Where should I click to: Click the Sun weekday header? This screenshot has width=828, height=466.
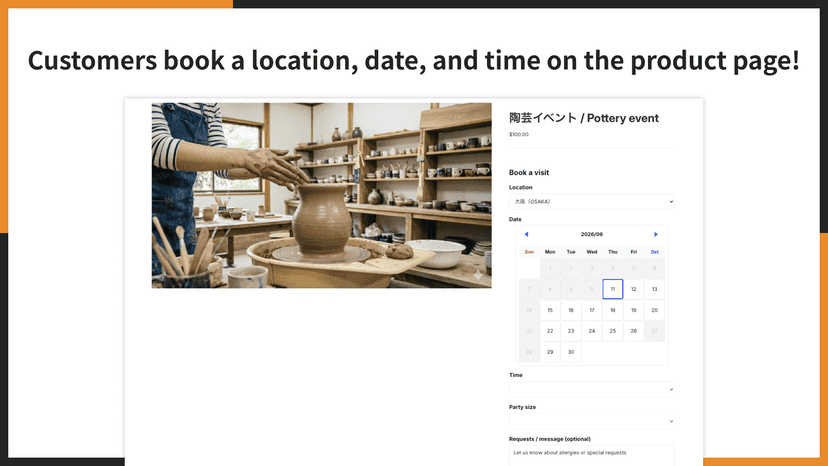[529, 252]
